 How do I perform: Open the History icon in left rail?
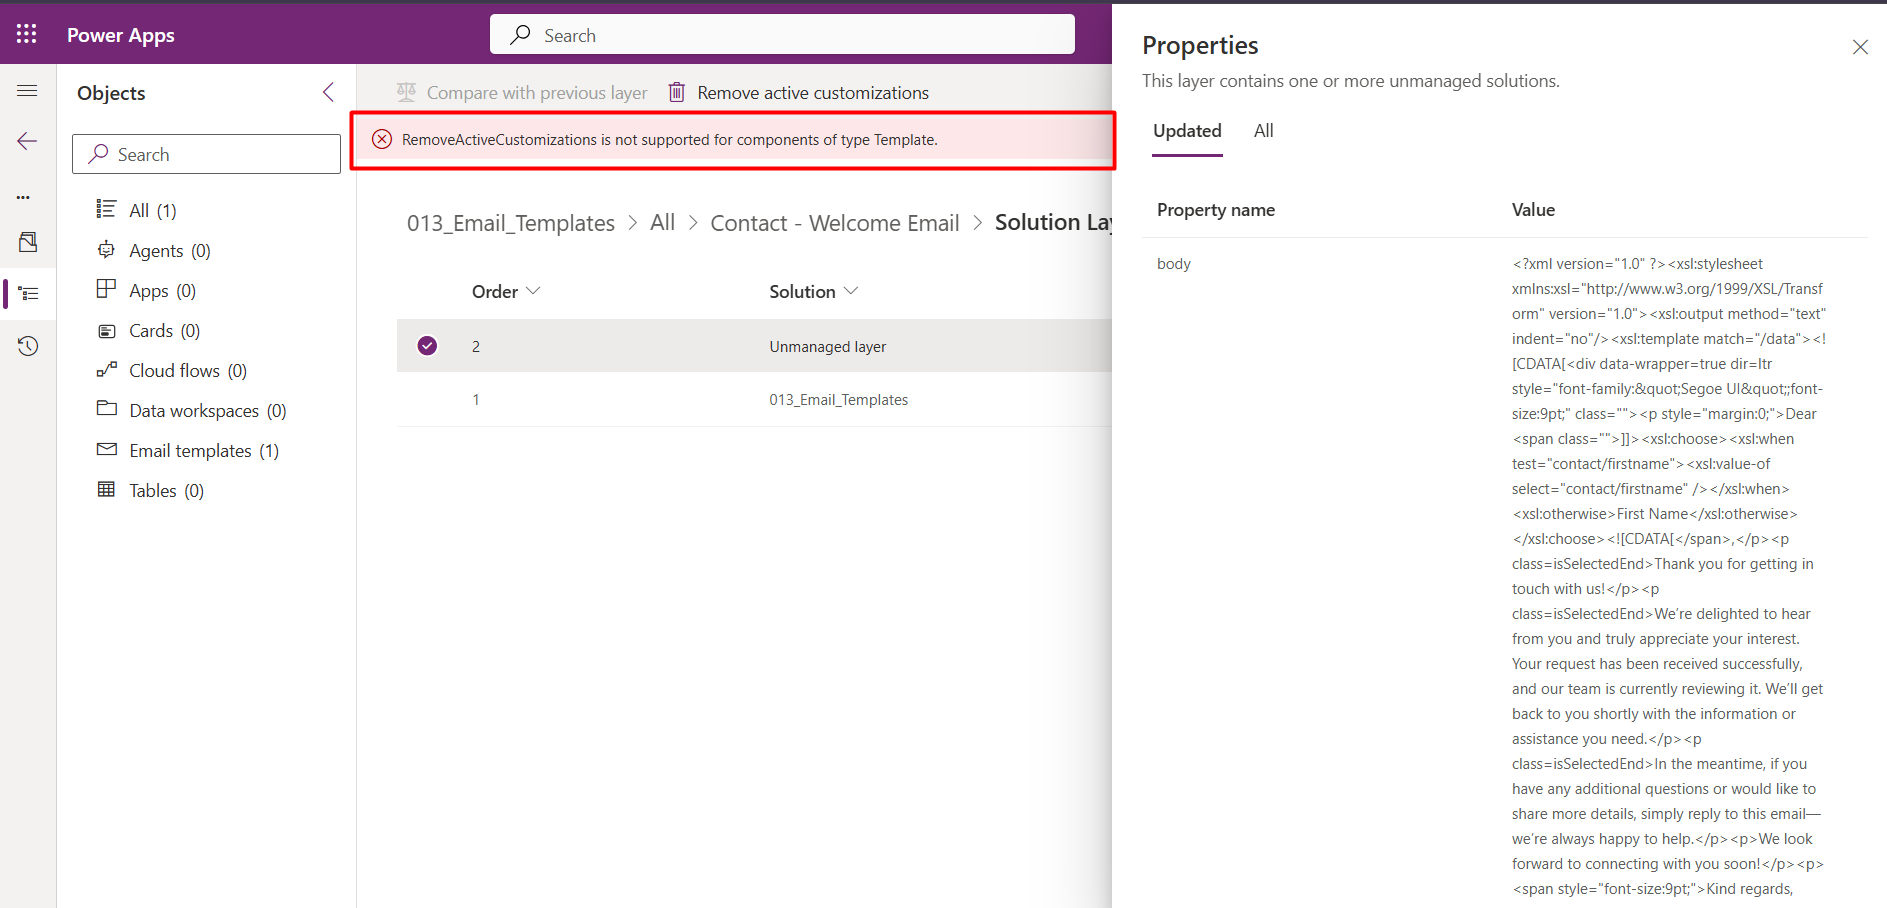[x=28, y=346]
